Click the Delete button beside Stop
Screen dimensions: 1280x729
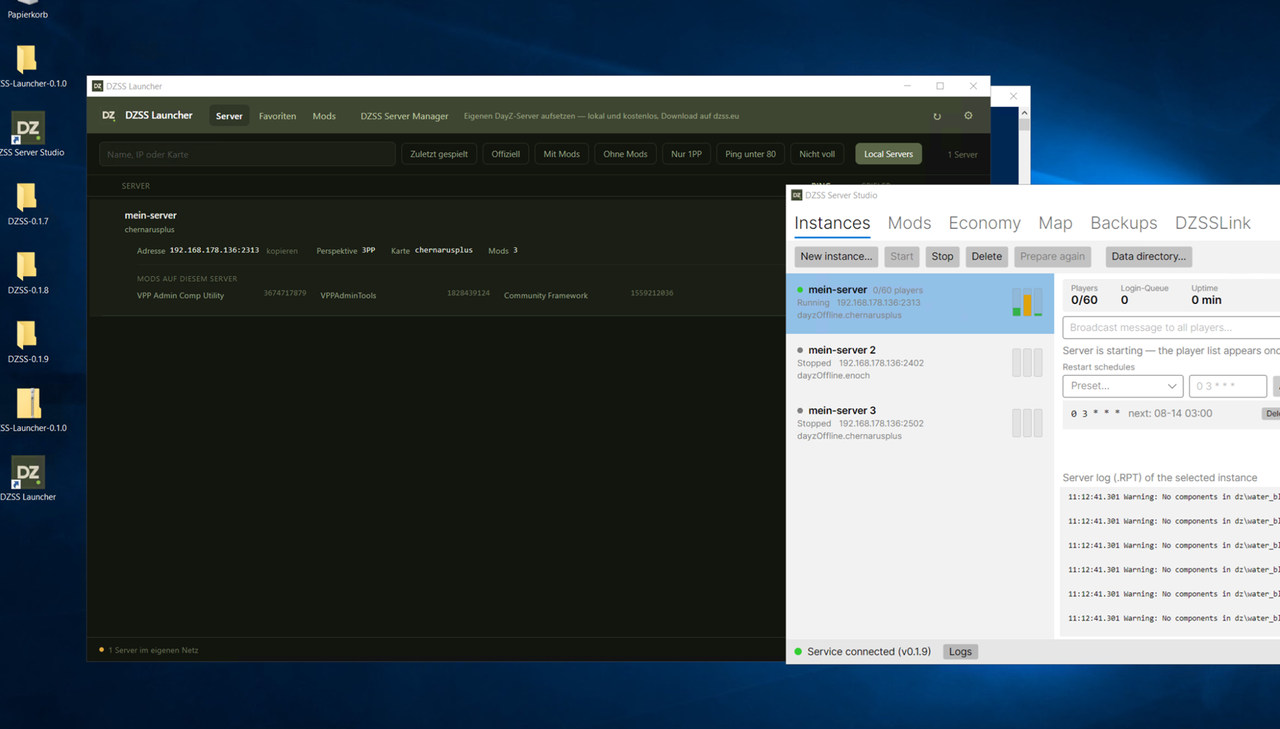pos(986,256)
